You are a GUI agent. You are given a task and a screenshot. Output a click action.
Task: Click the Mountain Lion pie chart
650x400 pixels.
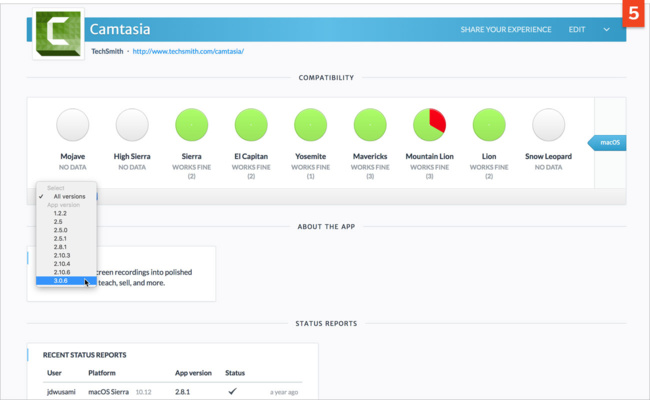[429, 125]
